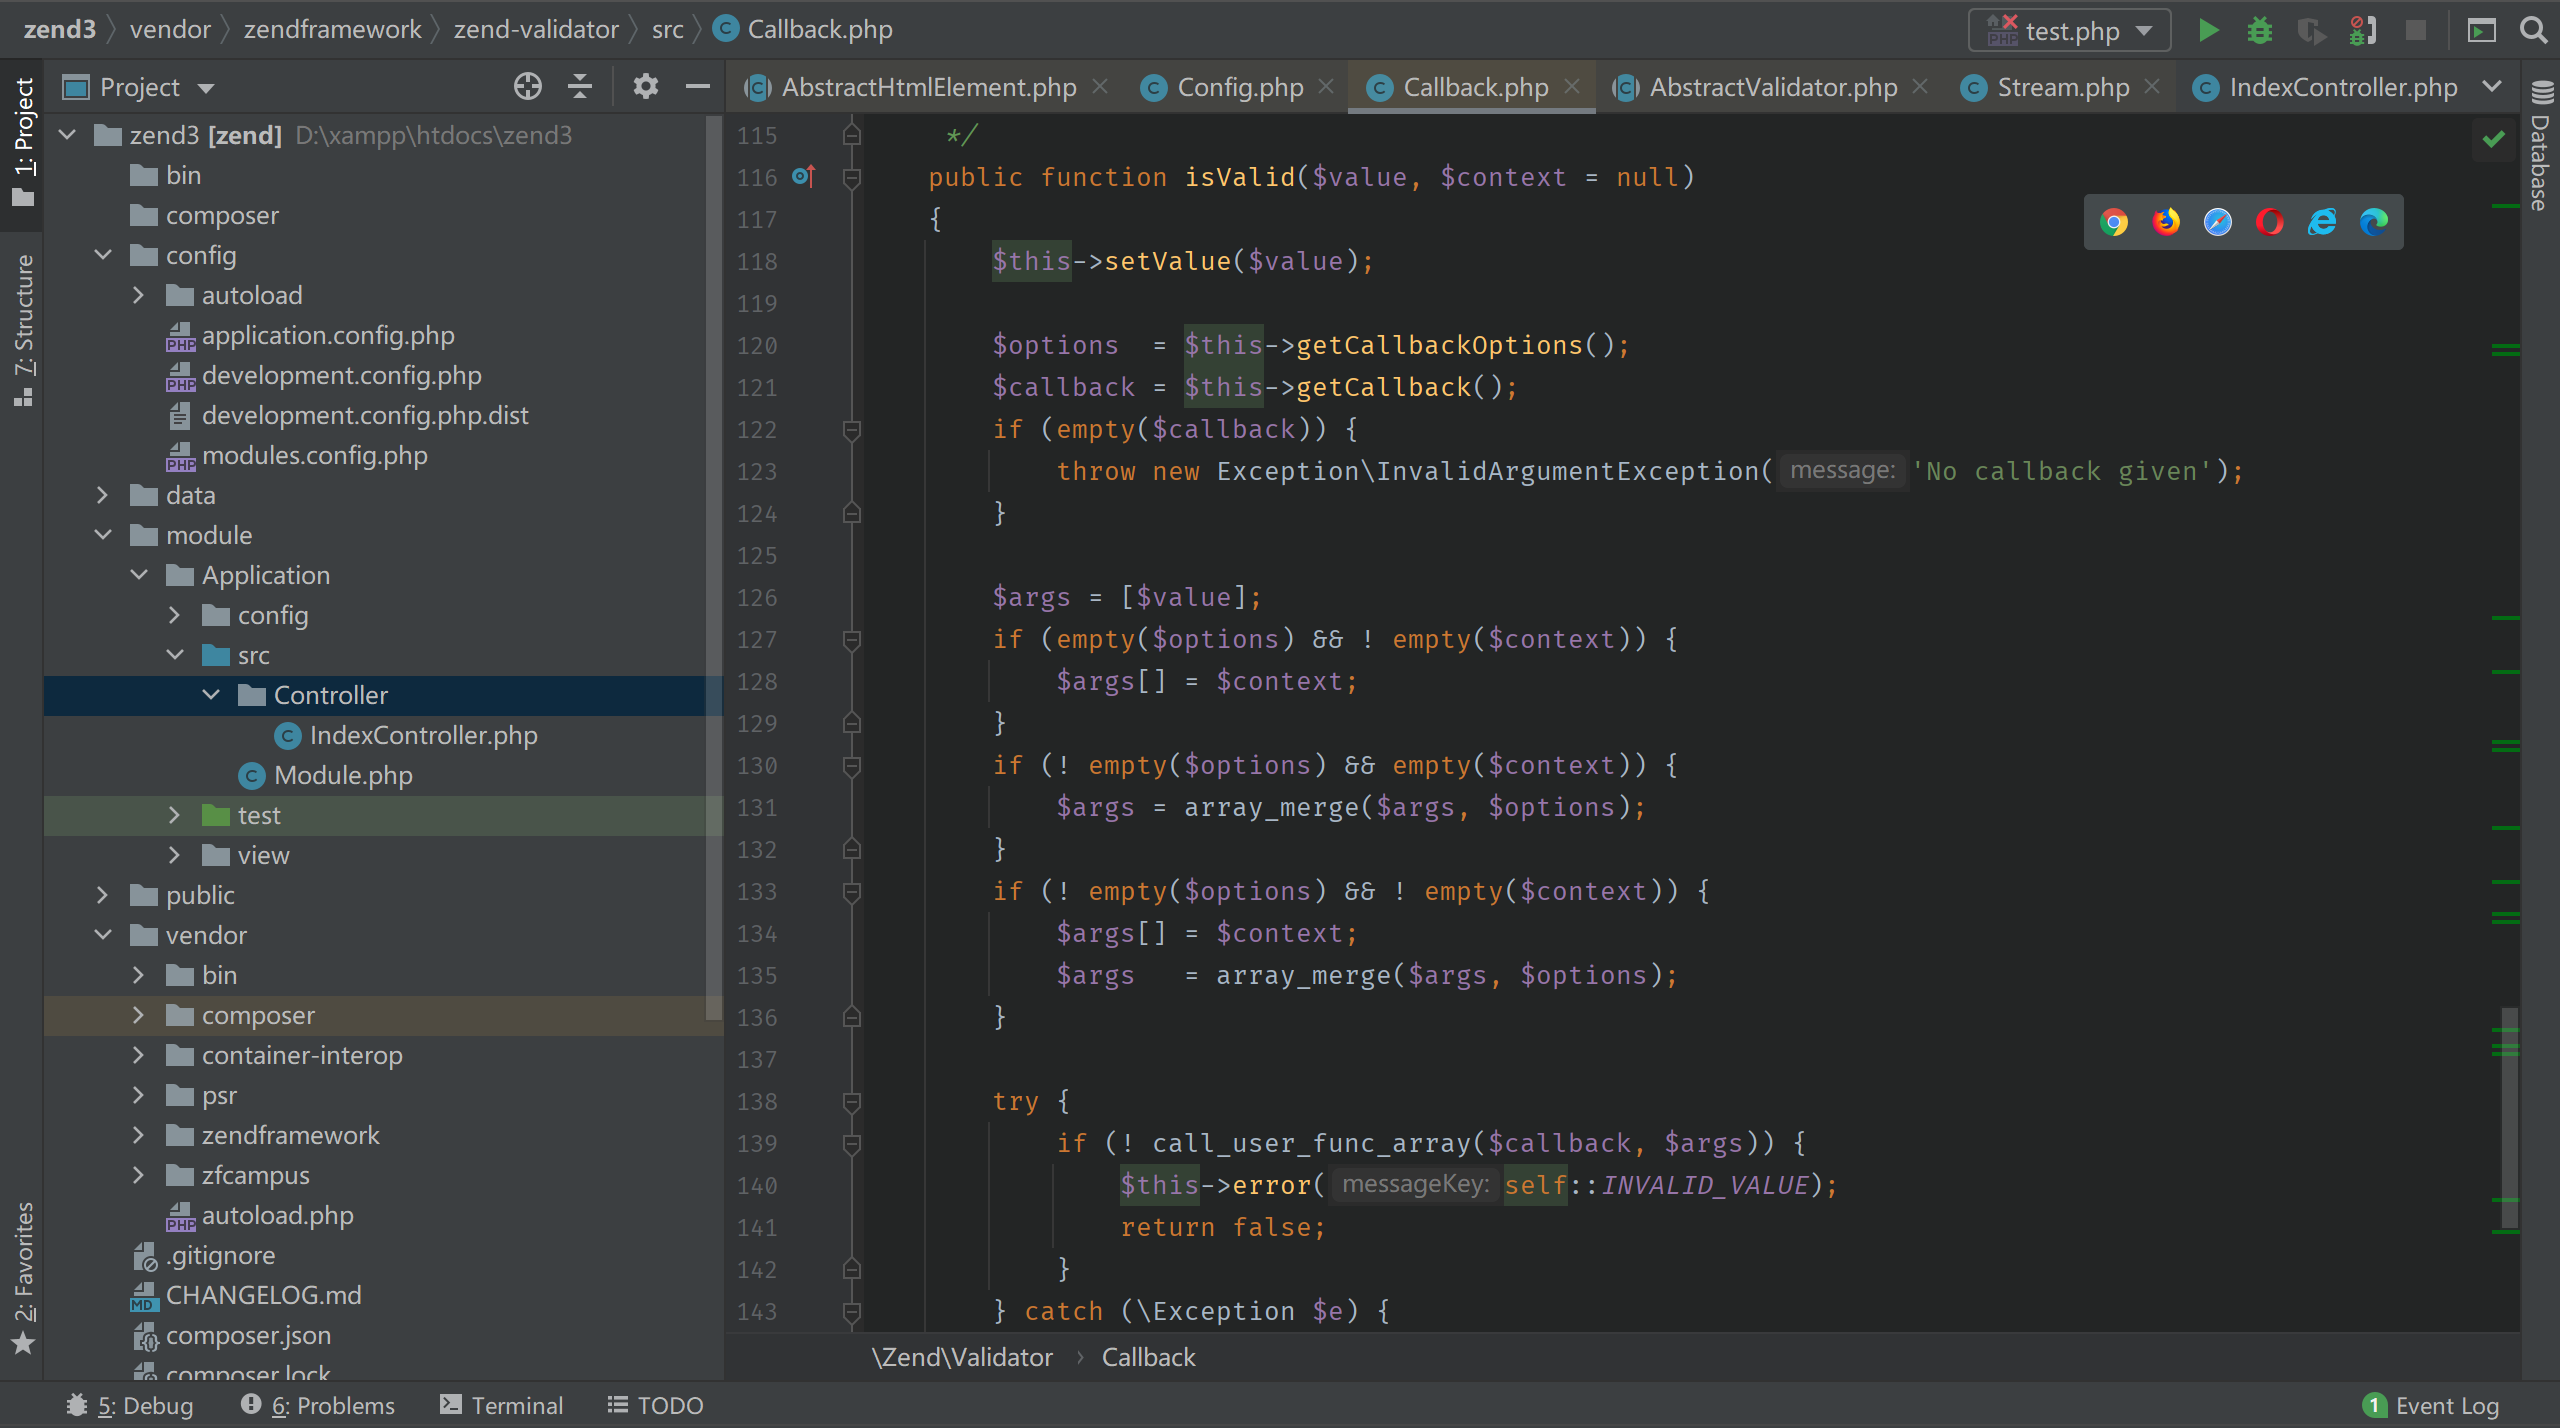The height and width of the screenshot is (1428, 2560).
Task: Open Project panel settings gear
Action: 645,87
